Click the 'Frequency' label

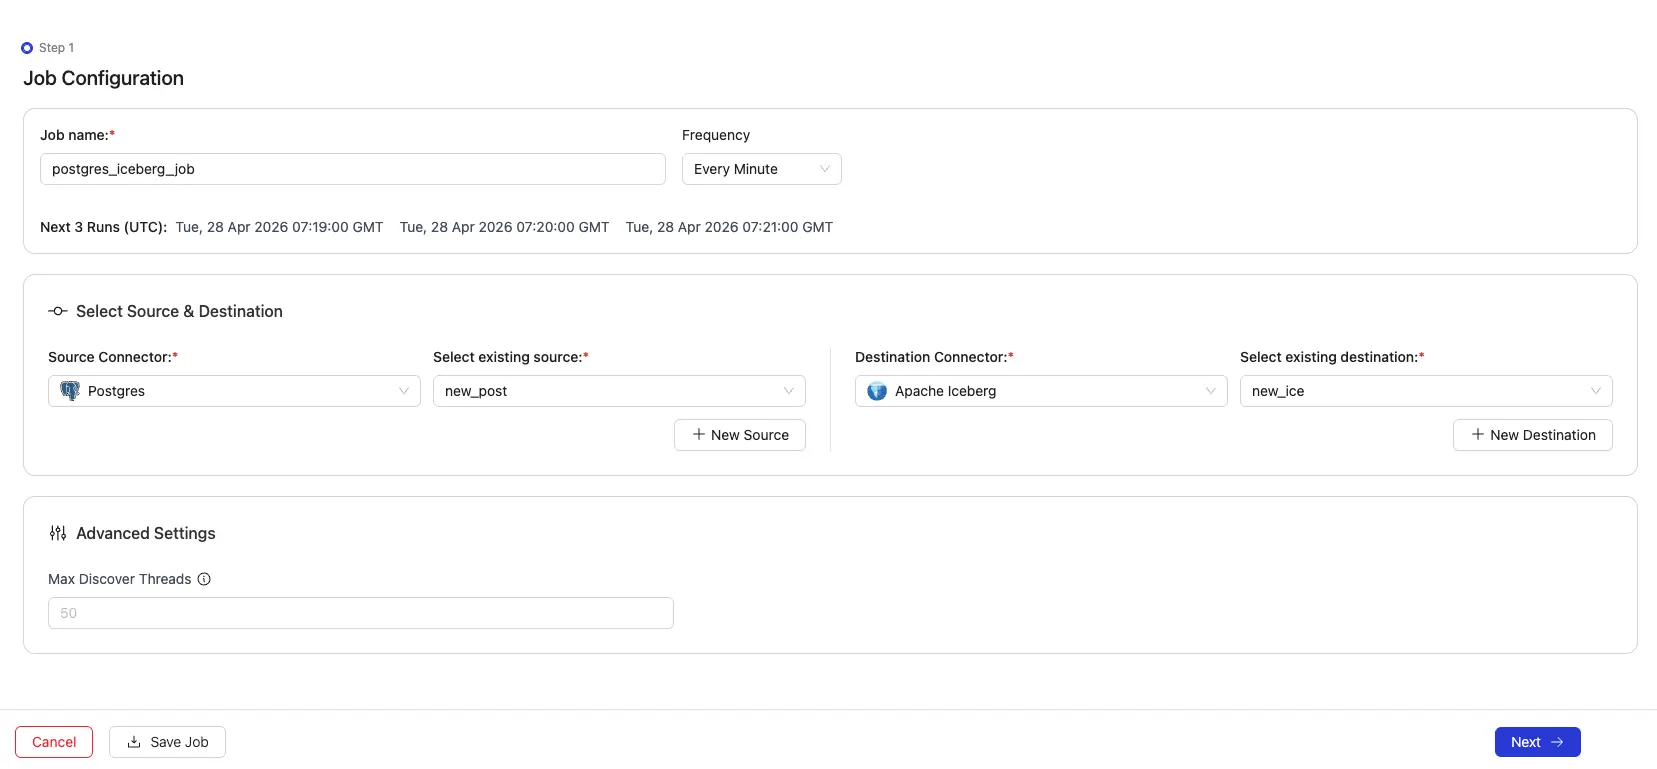pos(716,135)
